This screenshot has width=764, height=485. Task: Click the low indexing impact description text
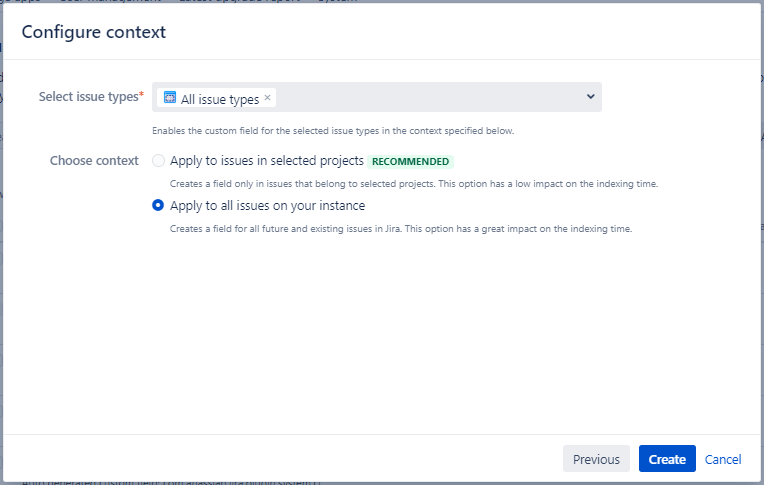(x=412, y=184)
